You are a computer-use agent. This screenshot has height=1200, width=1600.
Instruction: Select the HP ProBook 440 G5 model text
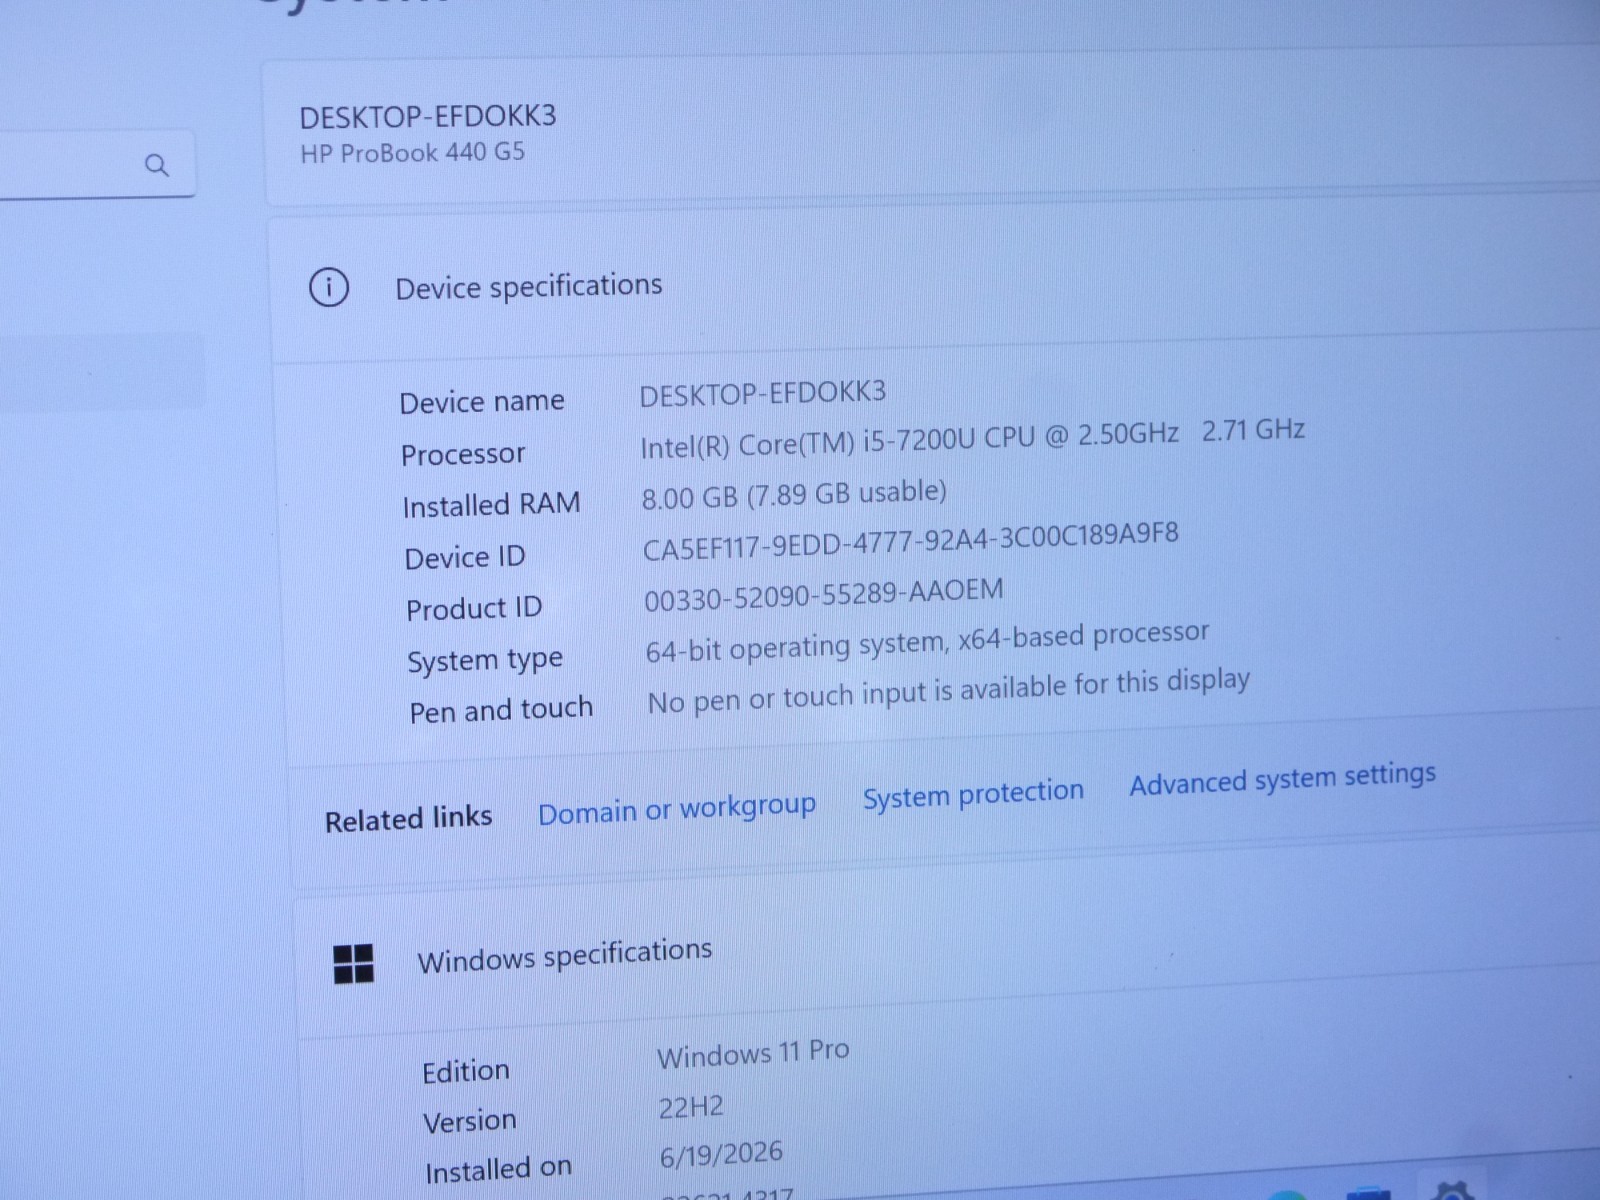(412, 153)
